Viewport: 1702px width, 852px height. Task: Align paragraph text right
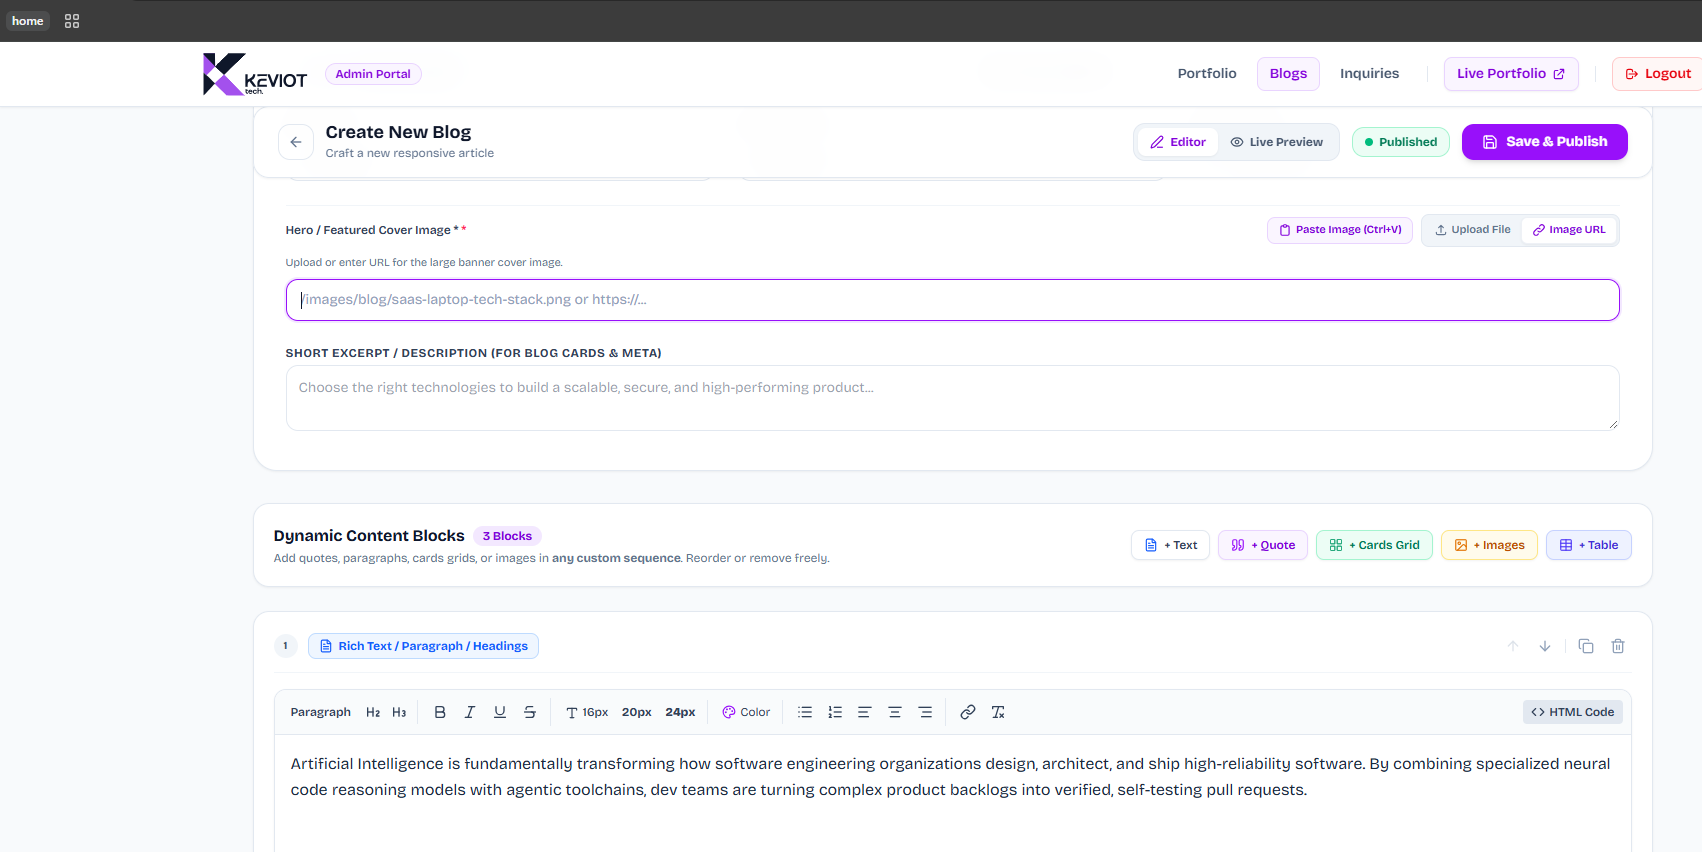click(x=925, y=712)
